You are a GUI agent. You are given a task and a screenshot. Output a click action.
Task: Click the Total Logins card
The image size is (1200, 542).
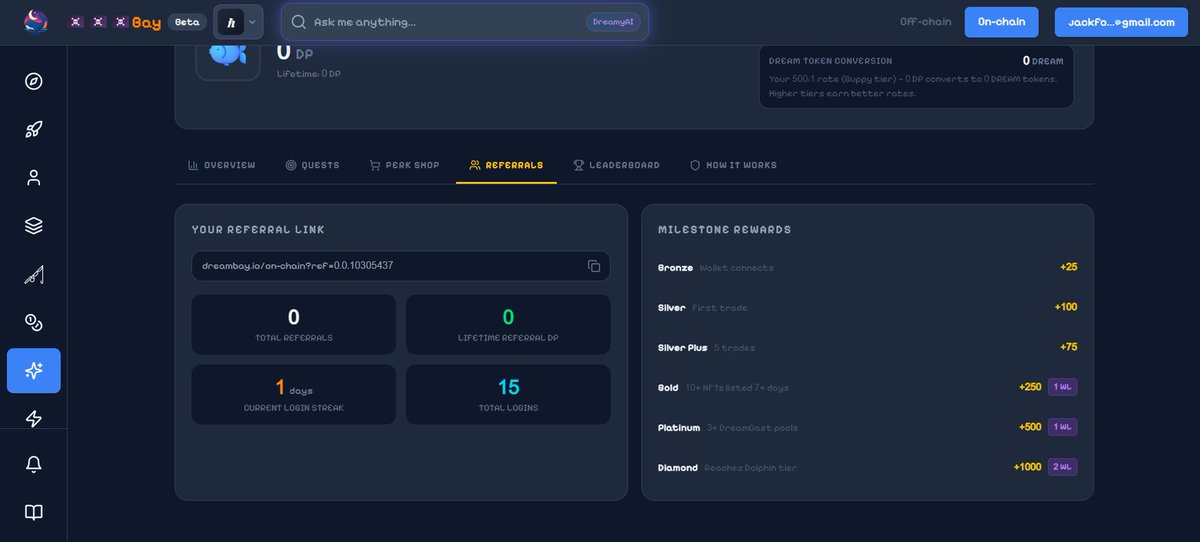coord(508,394)
